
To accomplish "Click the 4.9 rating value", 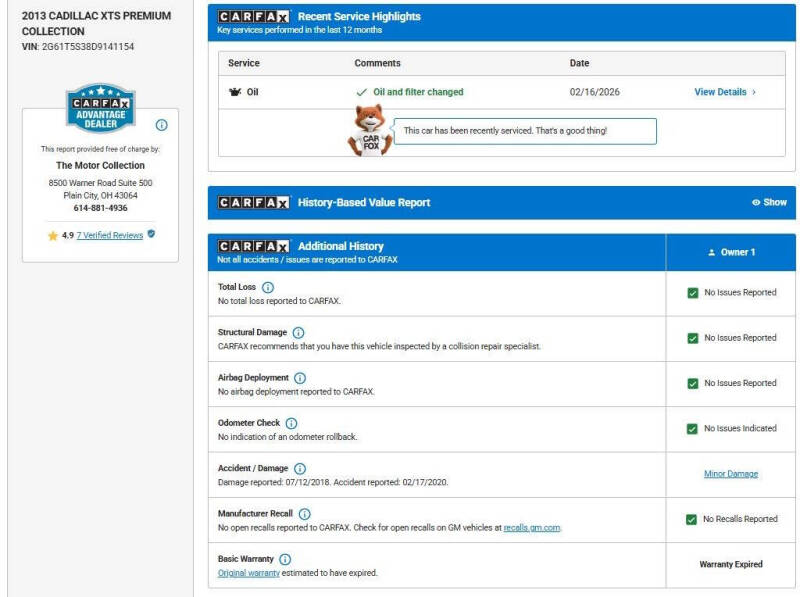I will pos(68,235).
